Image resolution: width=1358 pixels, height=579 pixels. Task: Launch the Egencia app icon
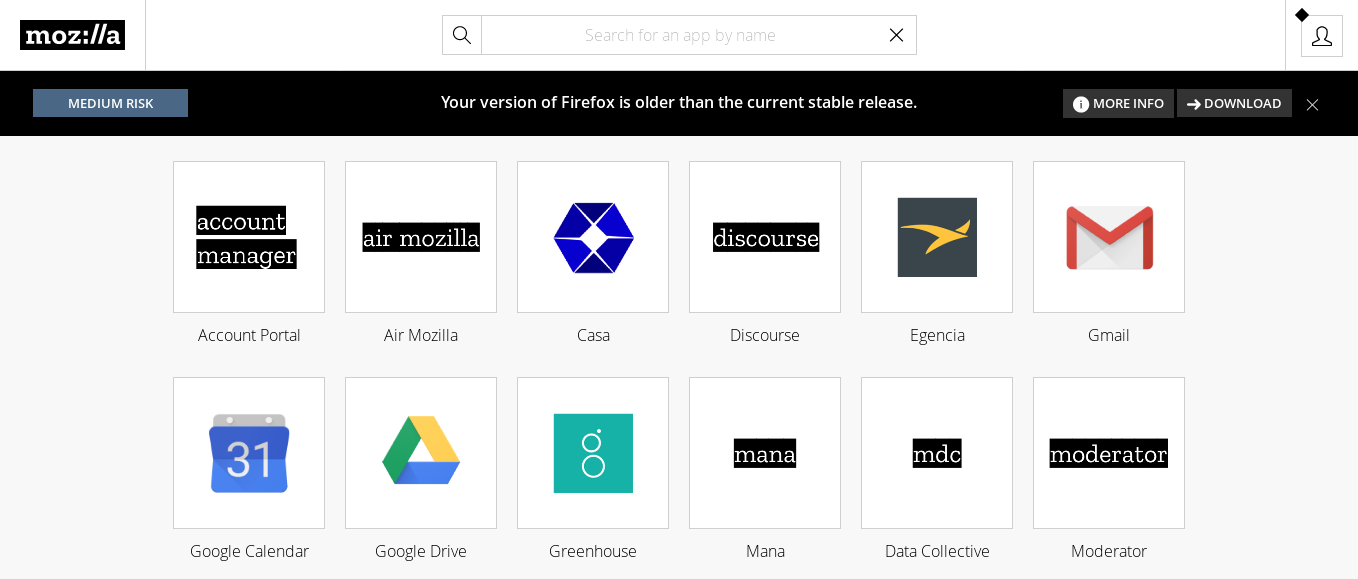tap(937, 237)
